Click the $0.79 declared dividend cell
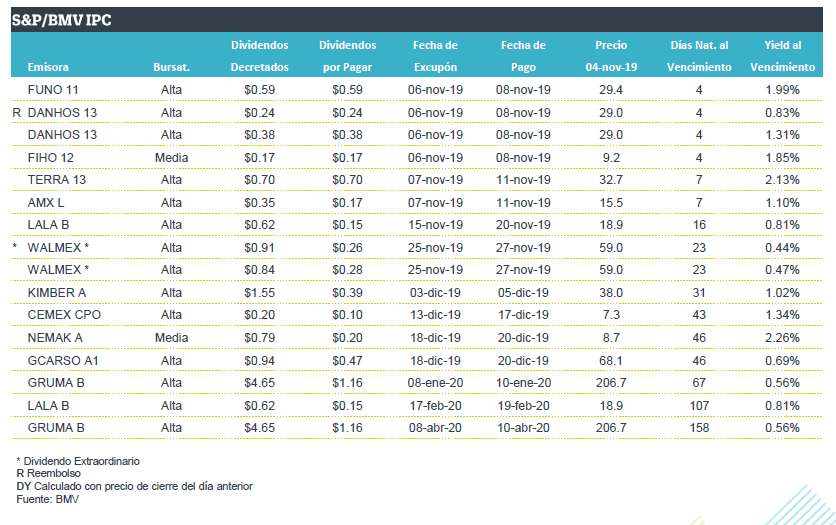The image size is (836, 525). 259,338
